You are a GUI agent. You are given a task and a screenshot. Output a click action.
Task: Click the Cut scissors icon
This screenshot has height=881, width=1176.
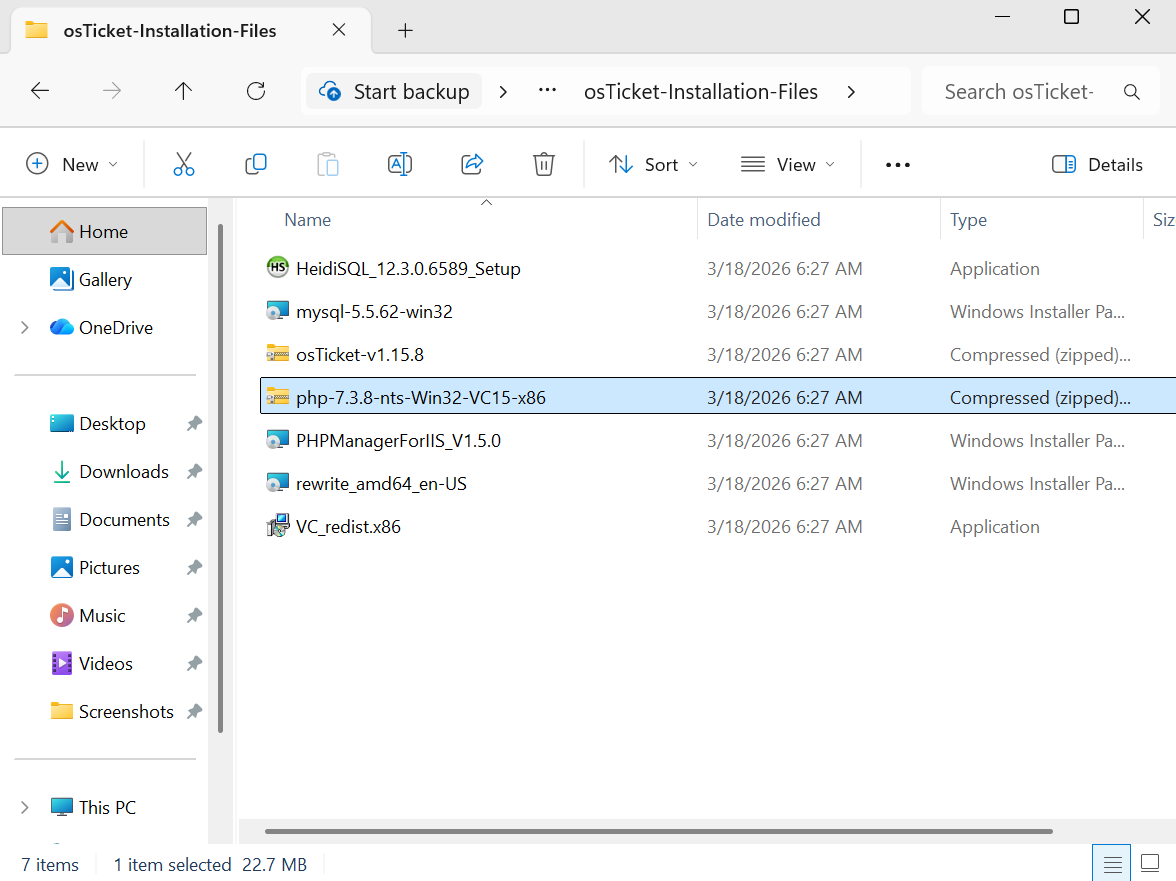pyautogui.click(x=184, y=164)
